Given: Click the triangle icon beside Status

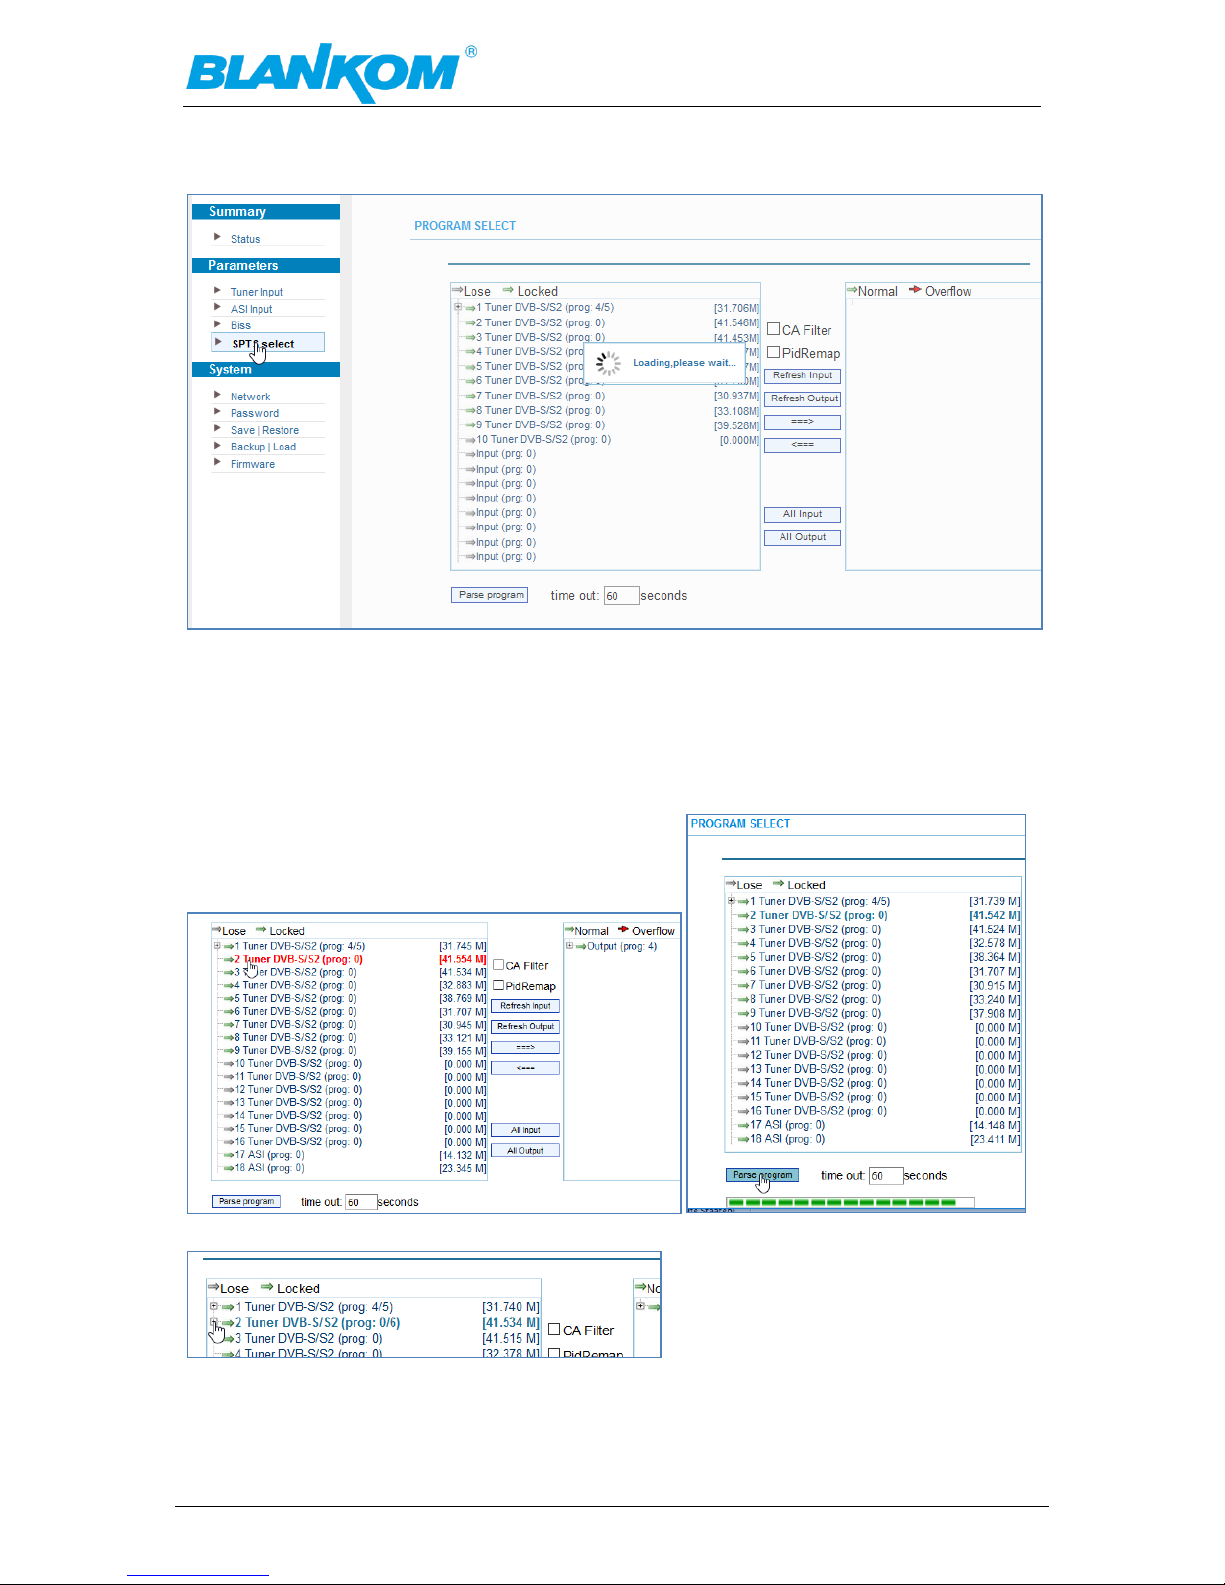Looking at the screenshot, I should click(217, 237).
